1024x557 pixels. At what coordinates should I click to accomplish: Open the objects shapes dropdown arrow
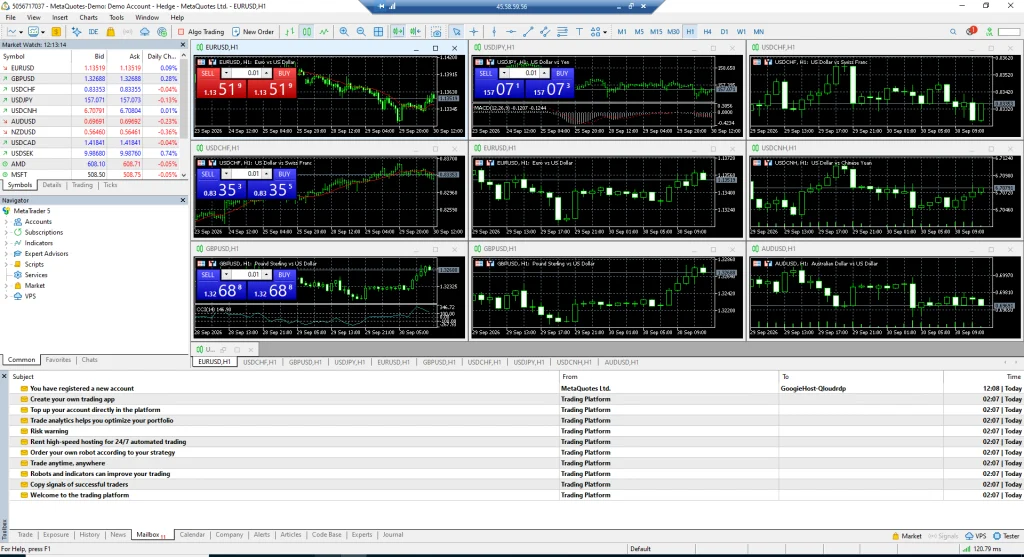coord(605,32)
